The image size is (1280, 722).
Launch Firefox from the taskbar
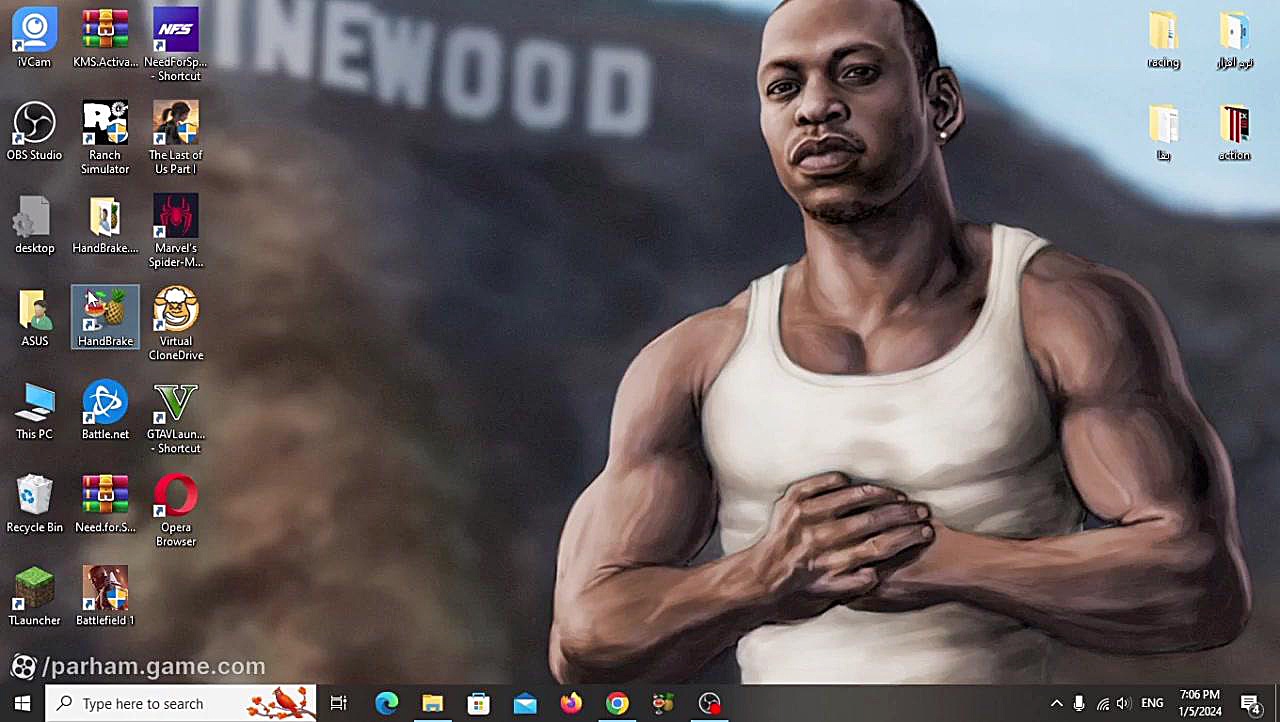point(571,703)
